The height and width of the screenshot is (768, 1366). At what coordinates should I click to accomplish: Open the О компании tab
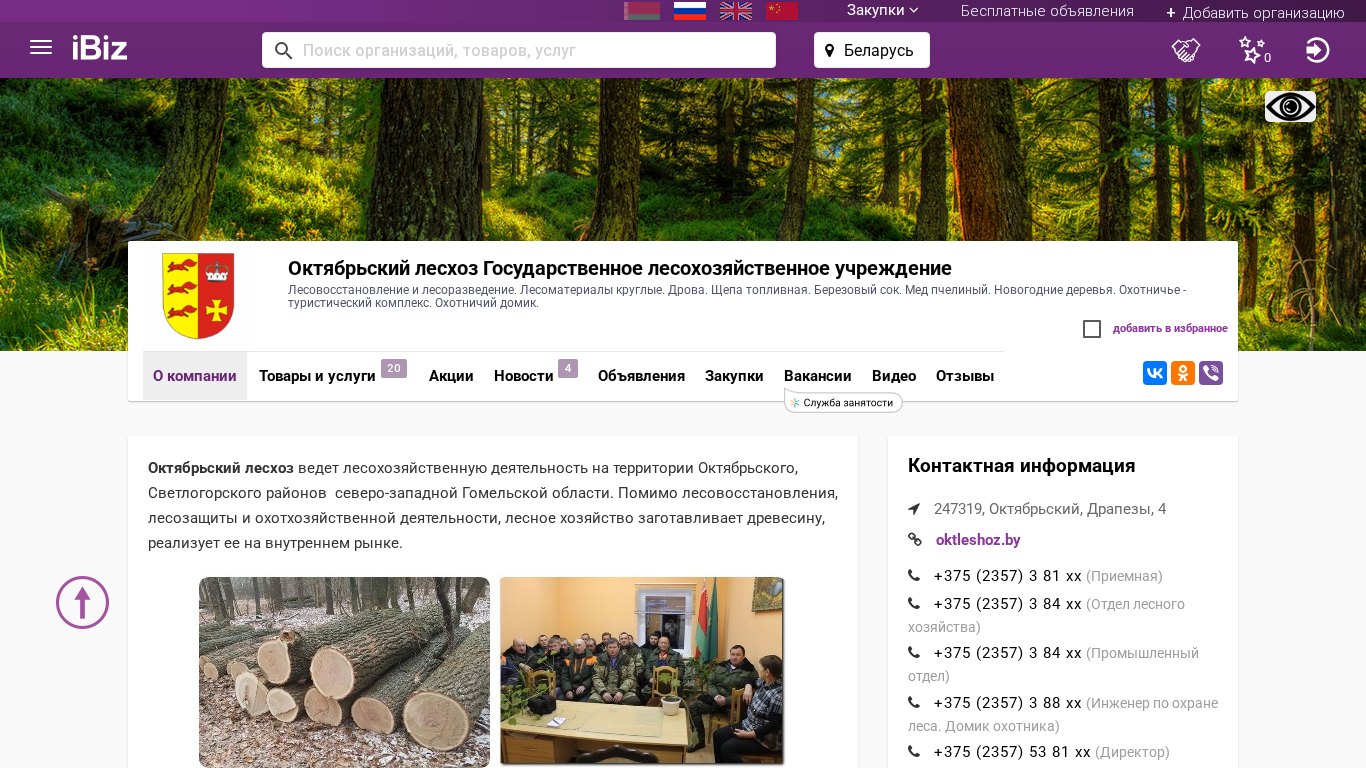(195, 376)
